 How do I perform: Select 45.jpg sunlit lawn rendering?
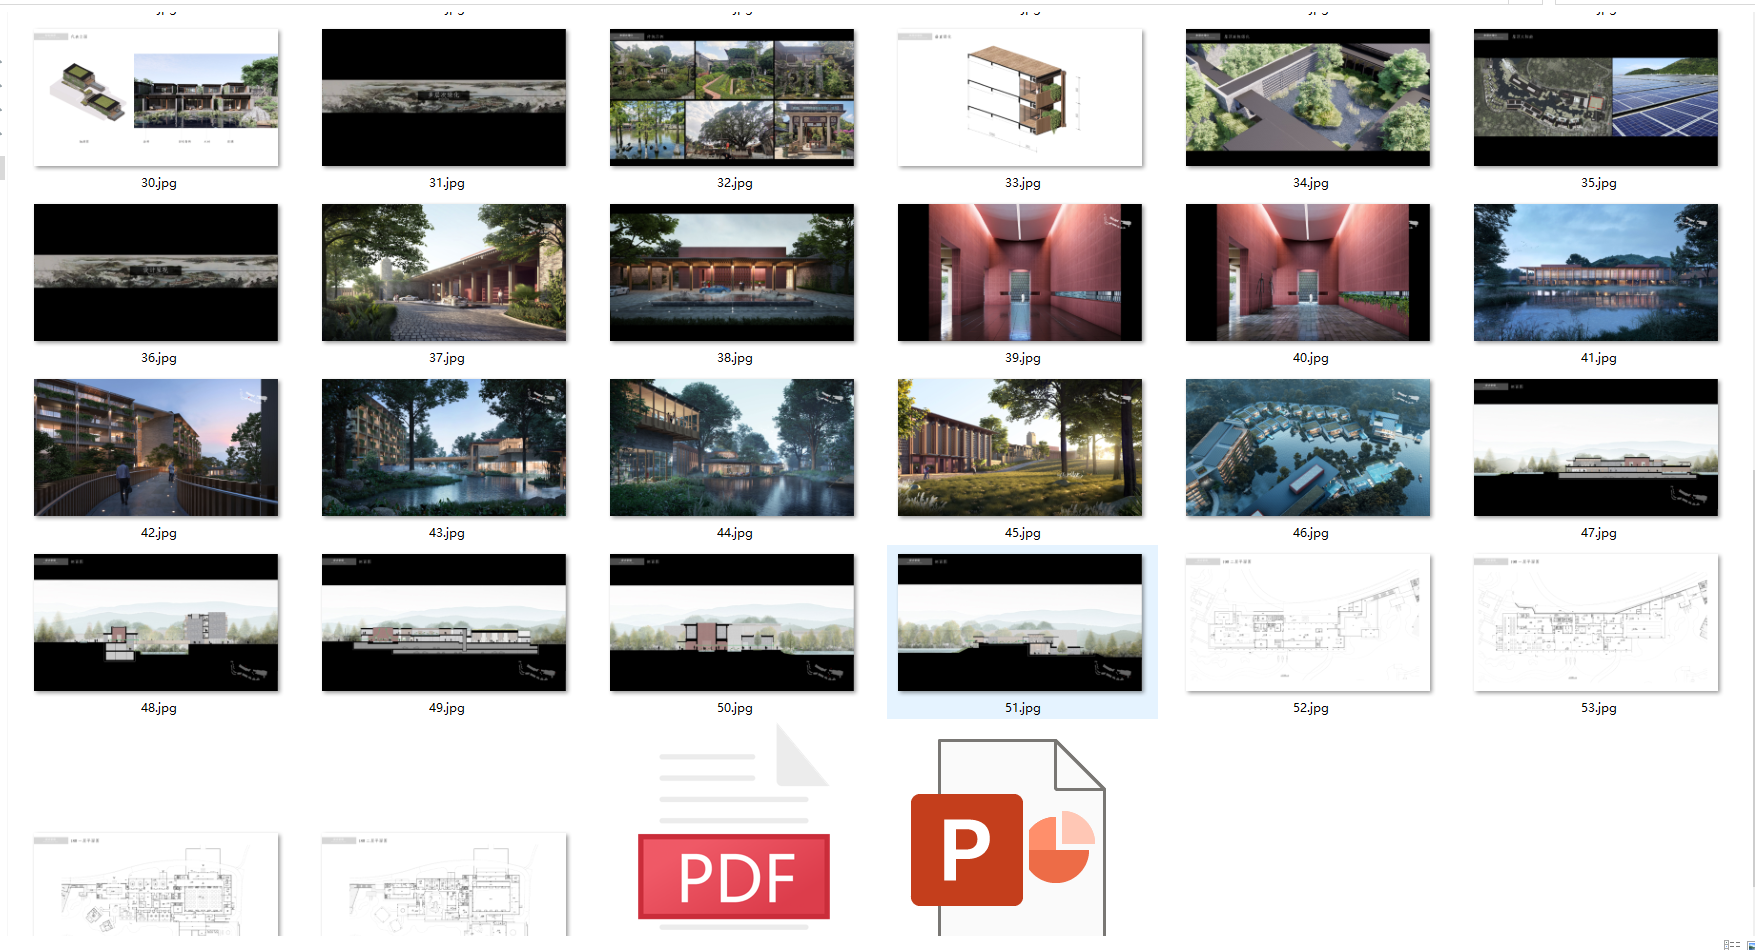click(x=1020, y=447)
